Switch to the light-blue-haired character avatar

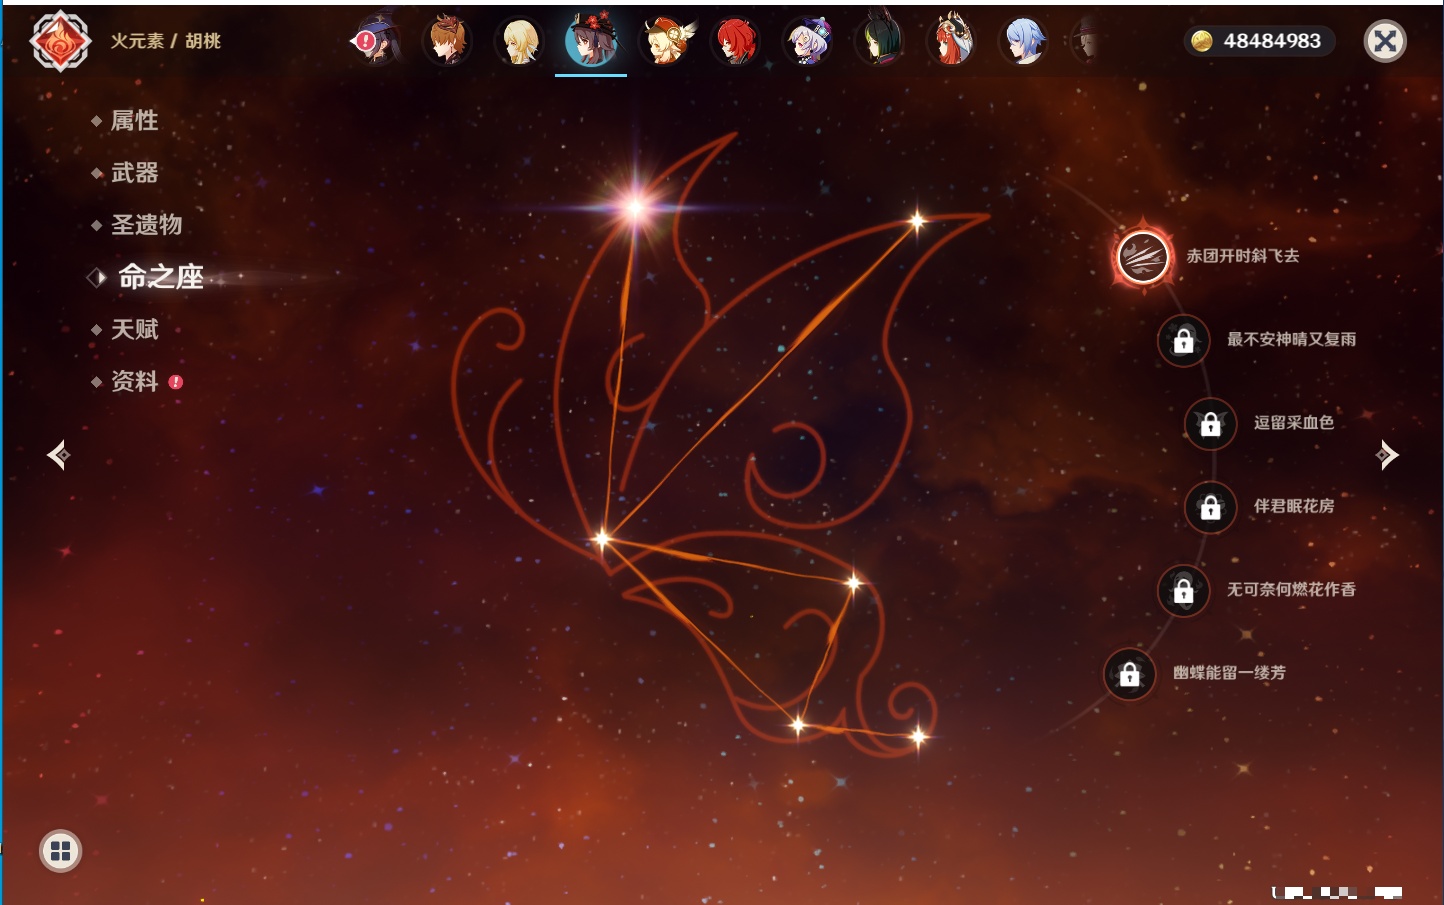tap(1024, 41)
